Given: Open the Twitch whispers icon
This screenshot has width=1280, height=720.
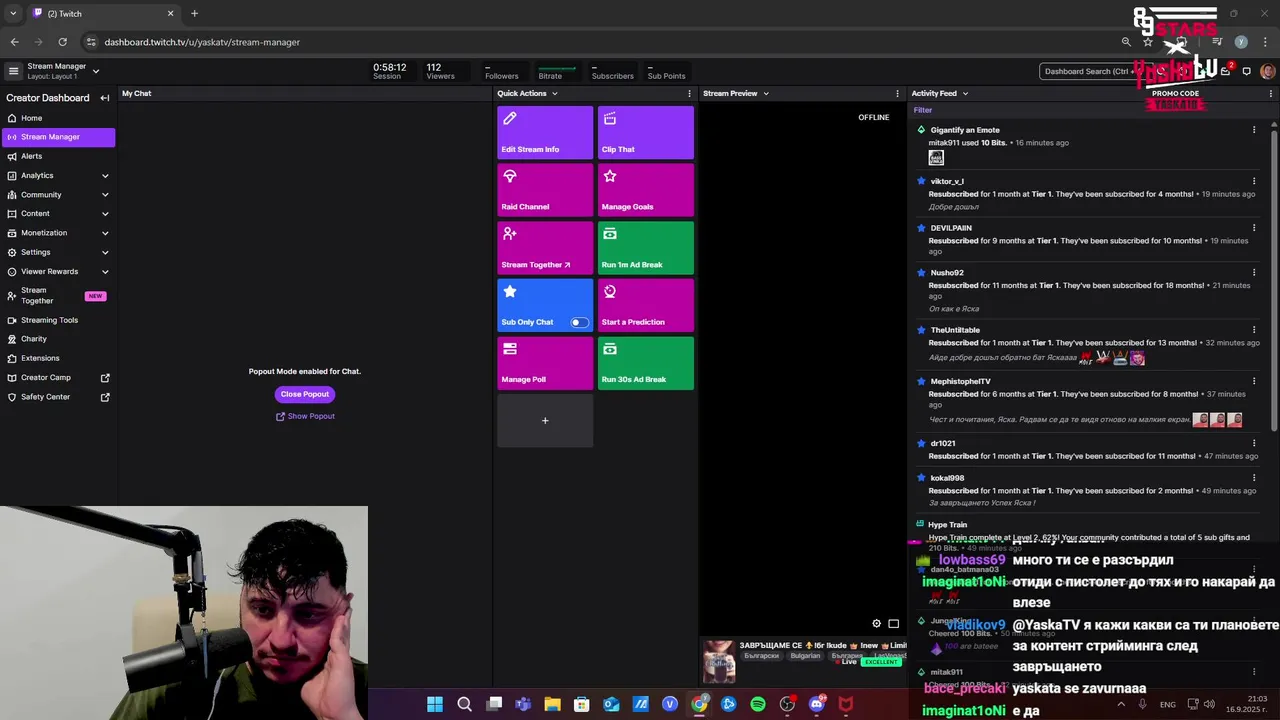Looking at the screenshot, I should click(1246, 71).
